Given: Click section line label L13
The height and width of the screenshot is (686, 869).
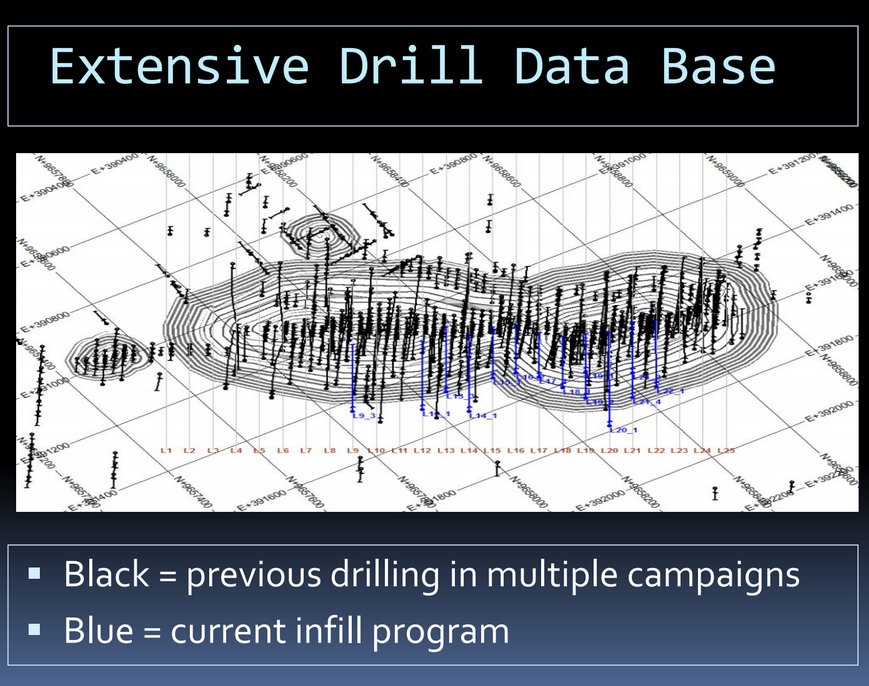Looking at the screenshot, I should pyautogui.click(x=446, y=450).
